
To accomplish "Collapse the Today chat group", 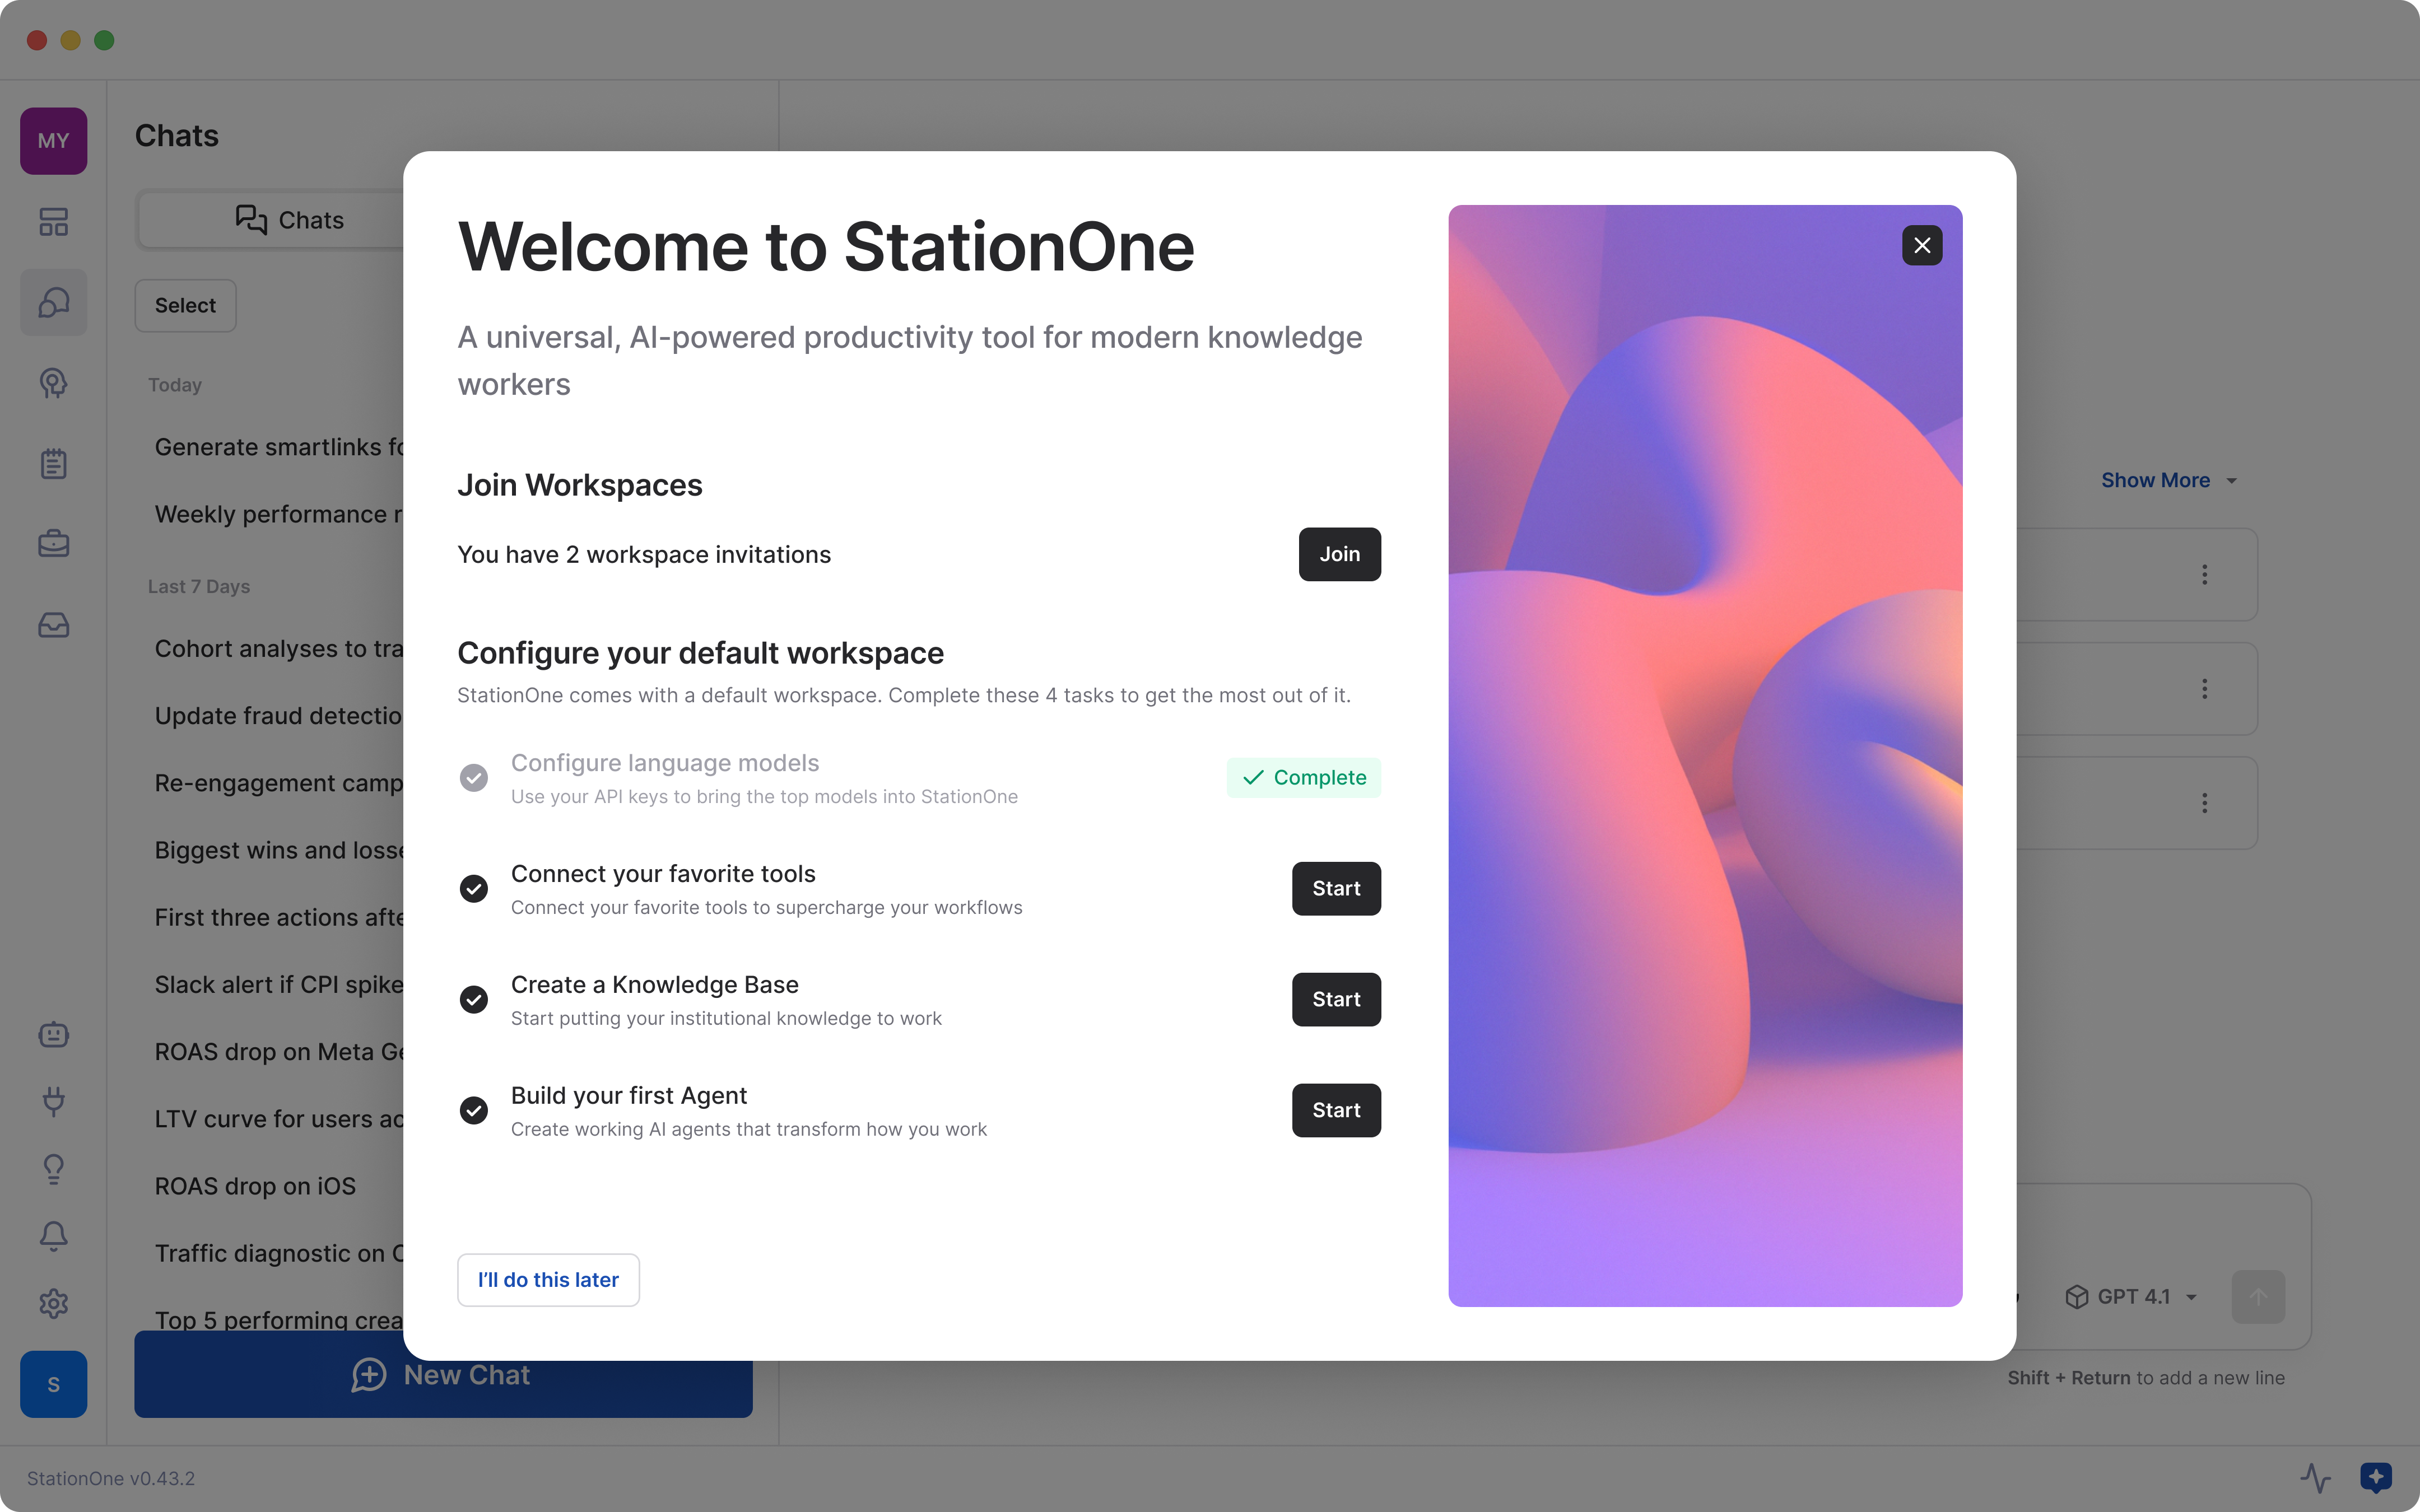I will [x=174, y=384].
